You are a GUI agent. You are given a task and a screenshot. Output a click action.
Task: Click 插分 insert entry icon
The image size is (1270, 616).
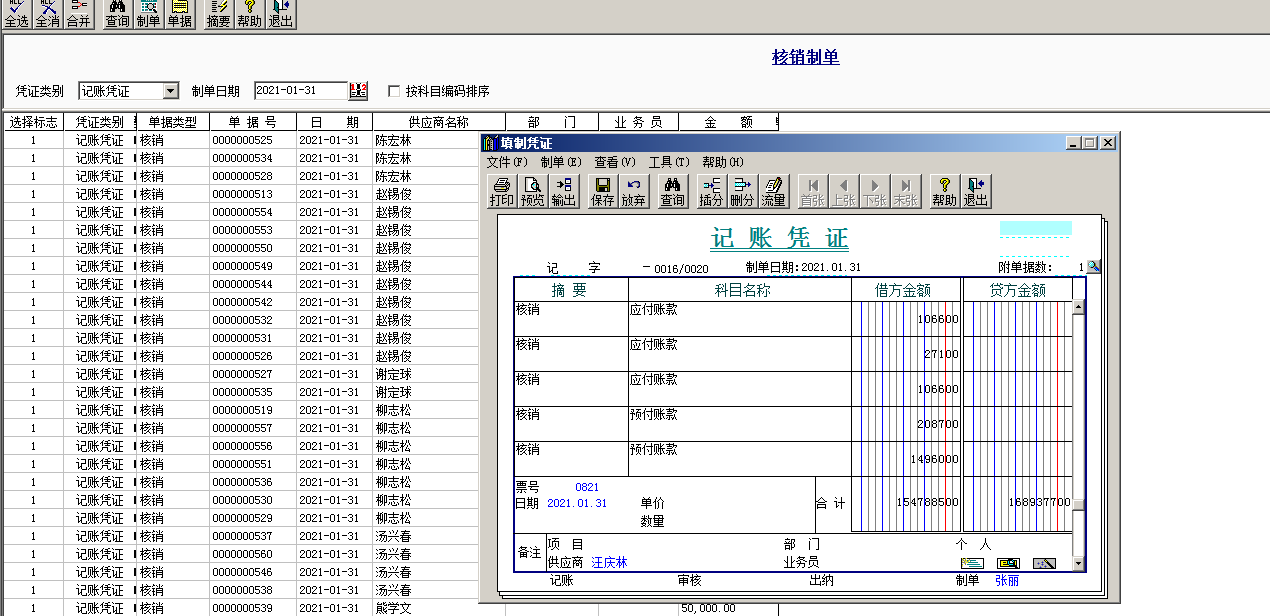711,192
